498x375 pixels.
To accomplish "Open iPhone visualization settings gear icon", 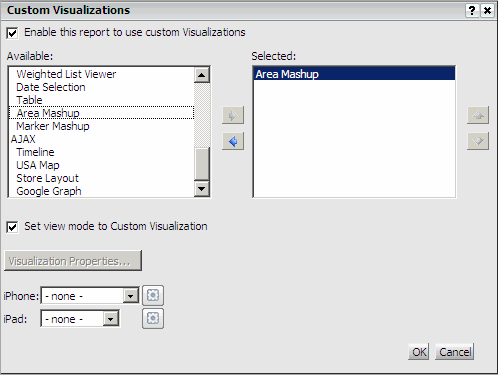I will 153,295.
